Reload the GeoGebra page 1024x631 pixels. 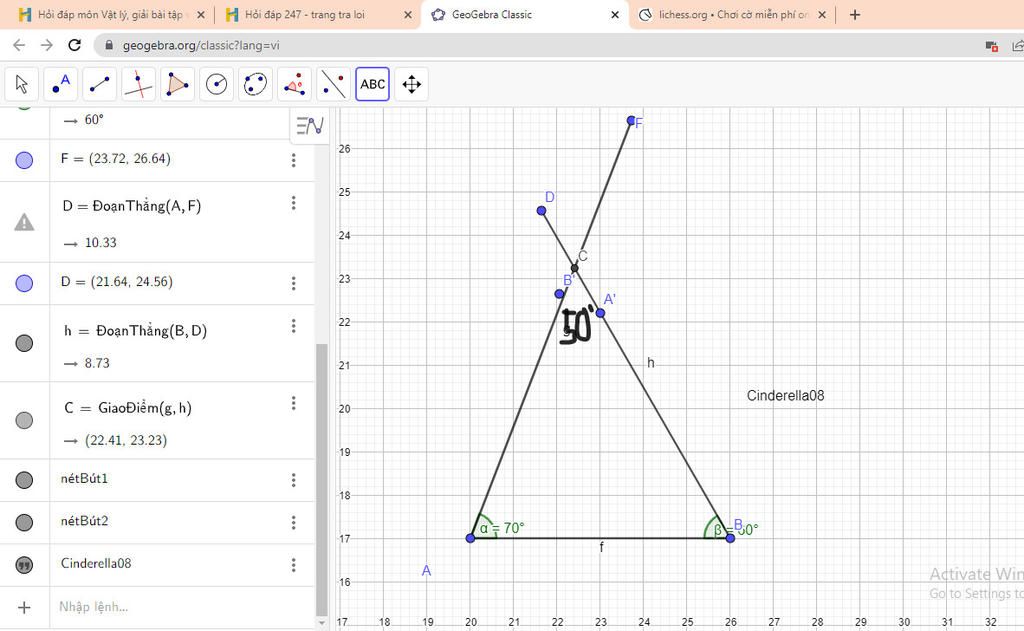point(74,45)
